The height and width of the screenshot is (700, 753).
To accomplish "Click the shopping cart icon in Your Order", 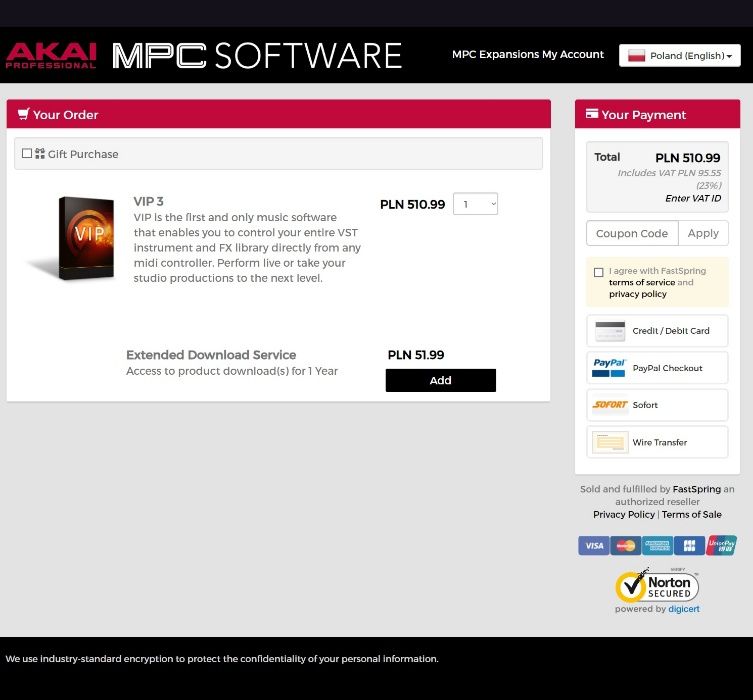I will point(24,114).
